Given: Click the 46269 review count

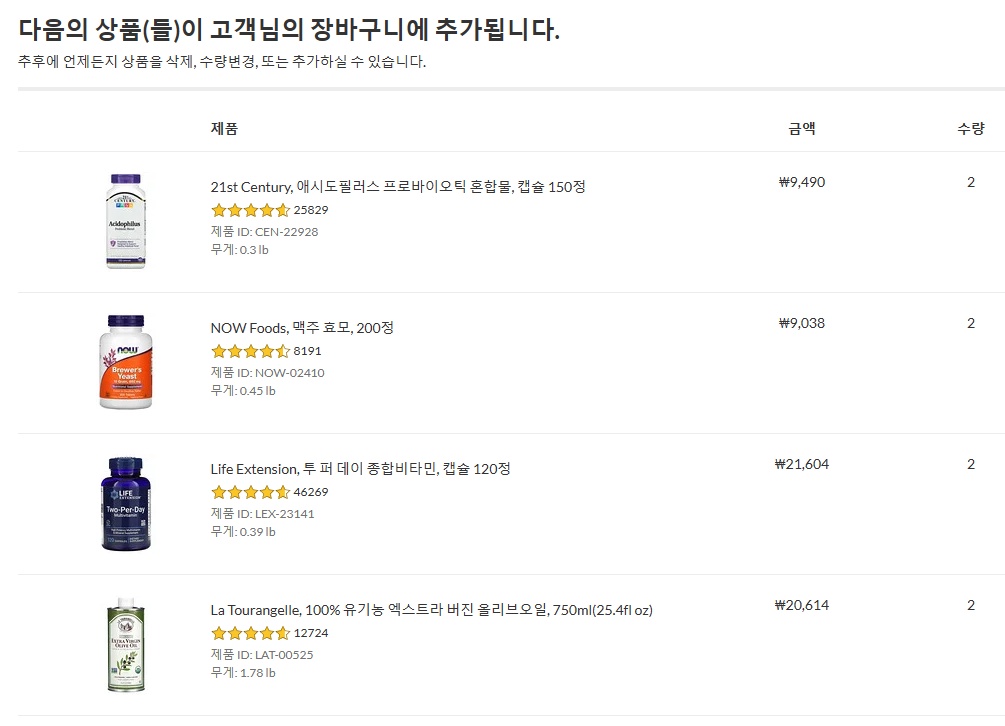Looking at the screenshot, I should [x=311, y=491].
